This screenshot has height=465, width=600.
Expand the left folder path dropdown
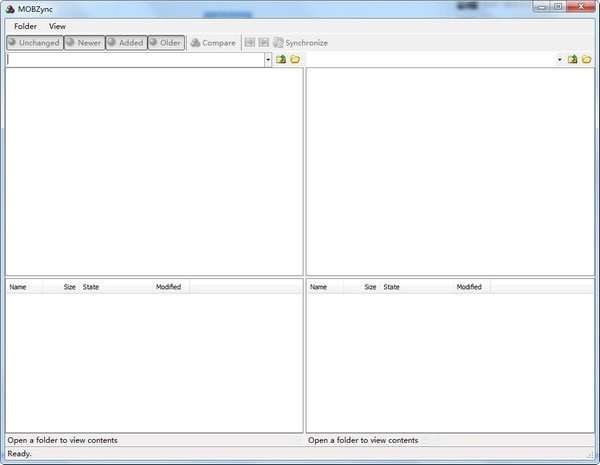[268, 60]
